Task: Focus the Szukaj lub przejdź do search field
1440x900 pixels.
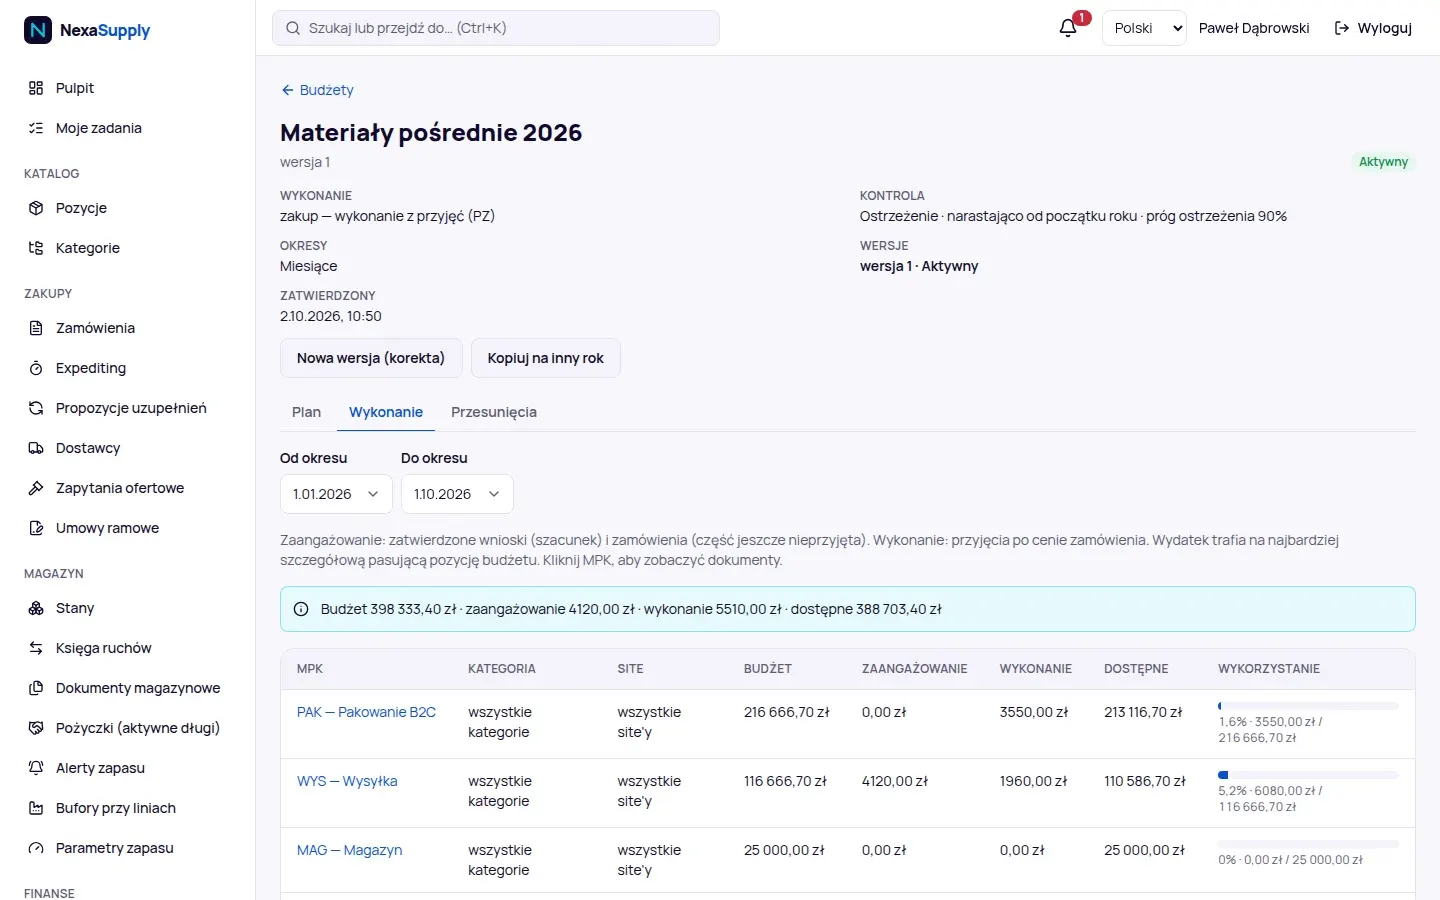Action: pyautogui.click(x=496, y=28)
